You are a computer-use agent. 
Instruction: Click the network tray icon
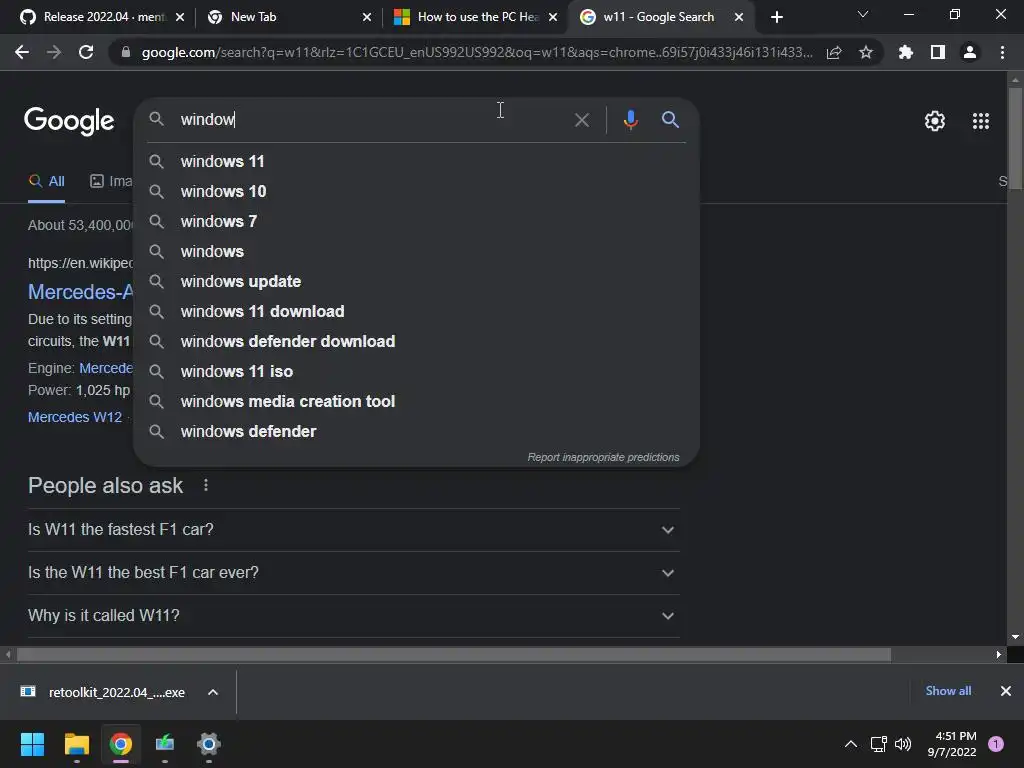(x=878, y=744)
